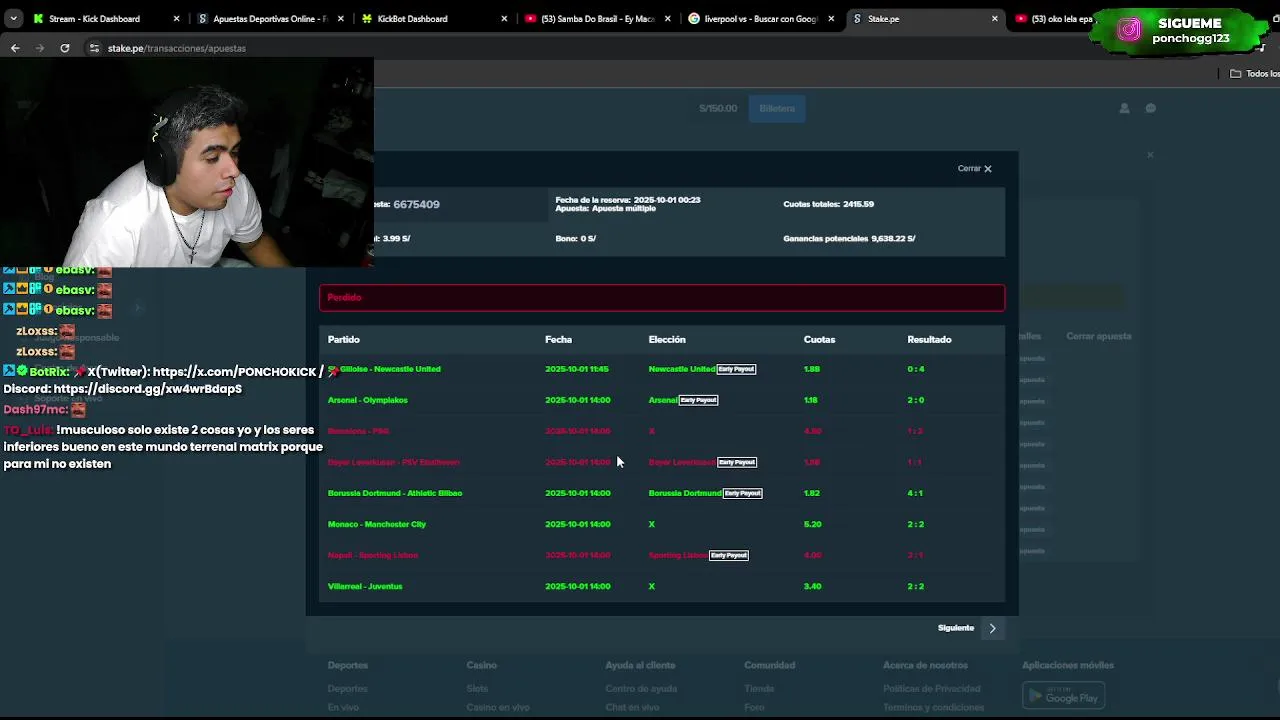
Task: Click the 4 : 1 result for Dortmund
Action: click(915, 493)
